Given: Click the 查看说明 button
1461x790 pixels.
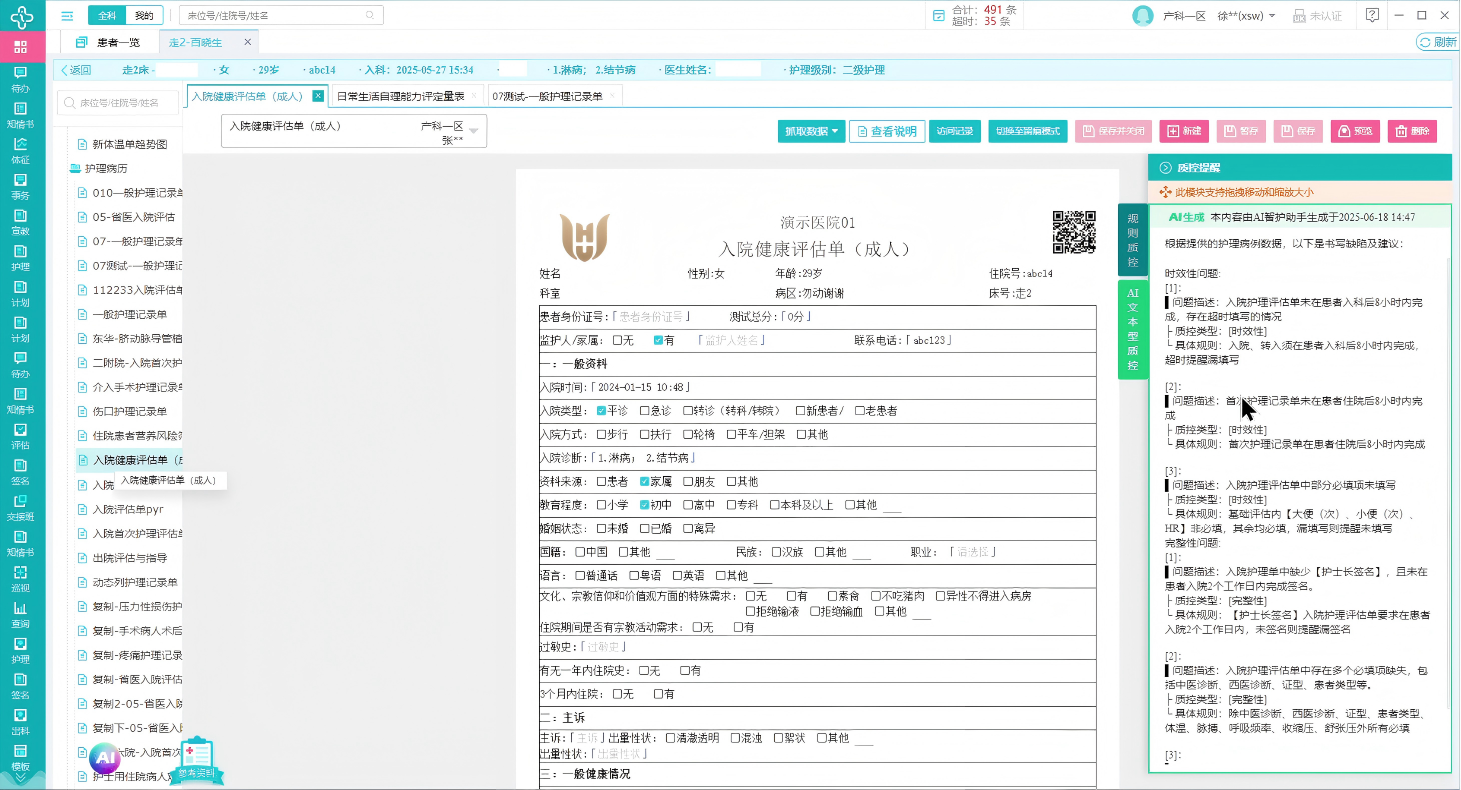Looking at the screenshot, I should click(887, 131).
